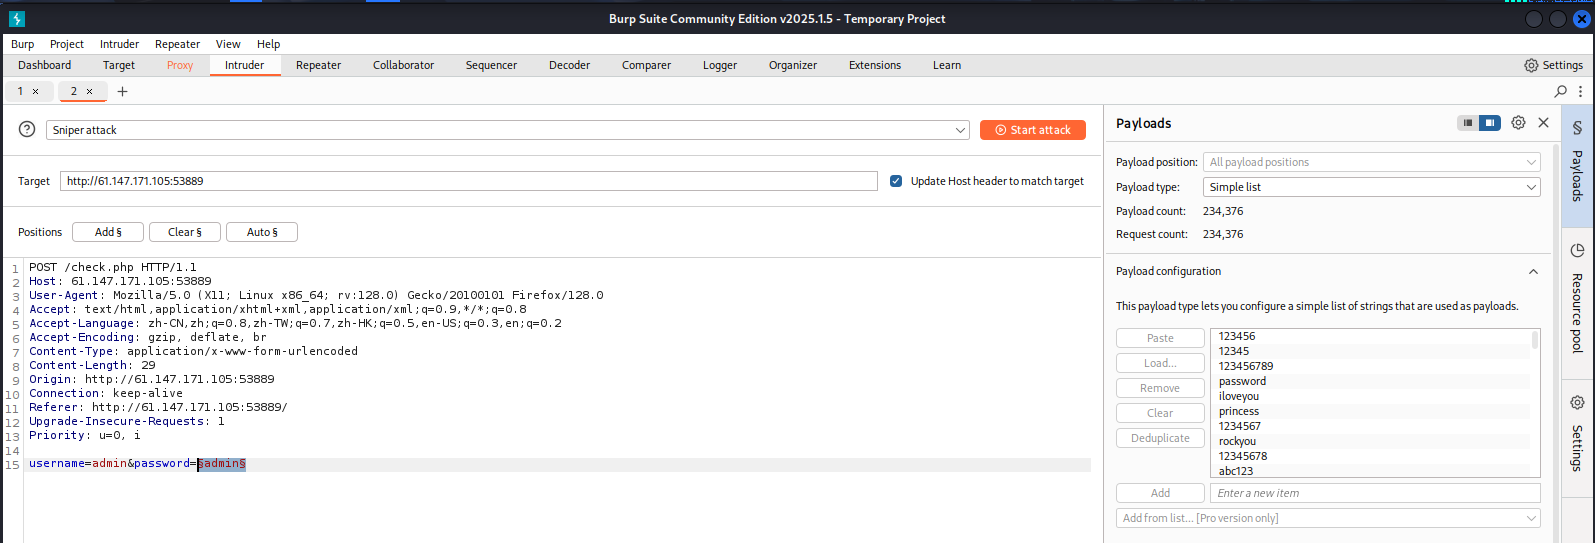Image resolution: width=1595 pixels, height=543 pixels.
Task: Open the Settings gear in top toolbar
Action: pos(1553,65)
